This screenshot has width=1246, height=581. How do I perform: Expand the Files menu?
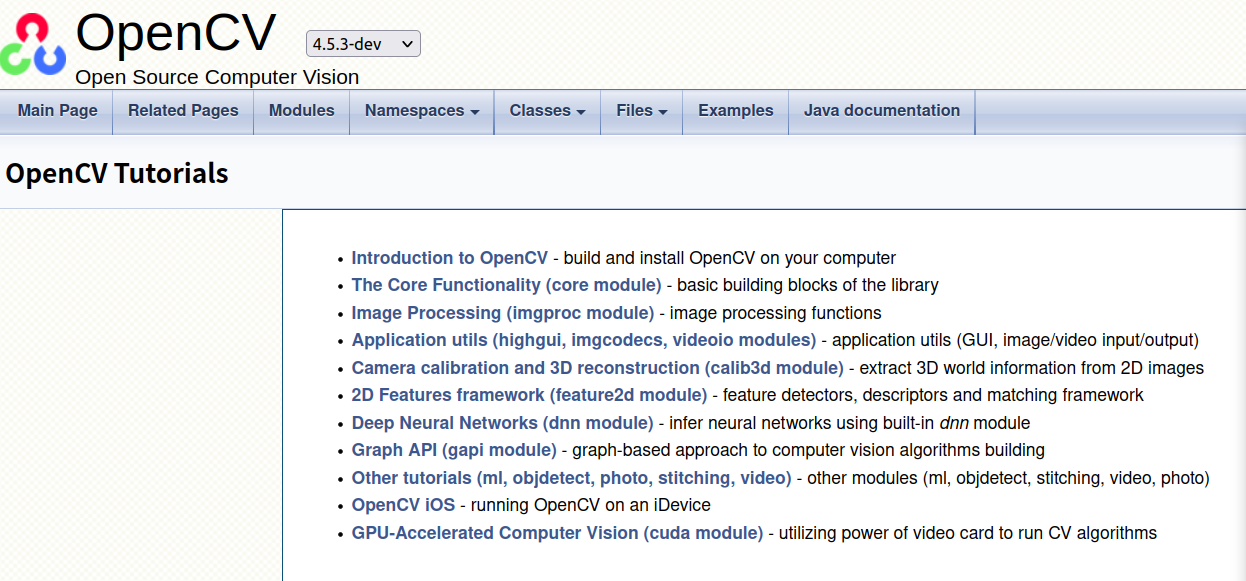point(641,111)
